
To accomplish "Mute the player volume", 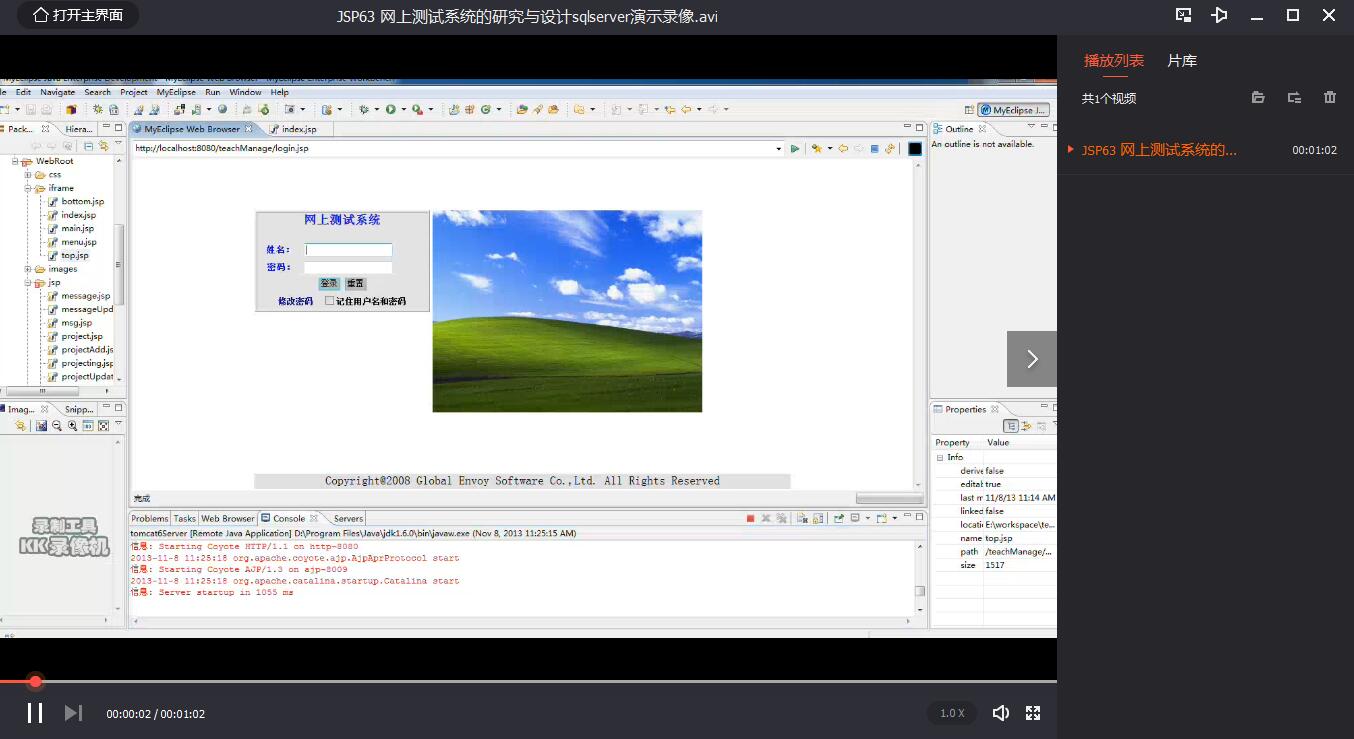I will click(1000, 713).
